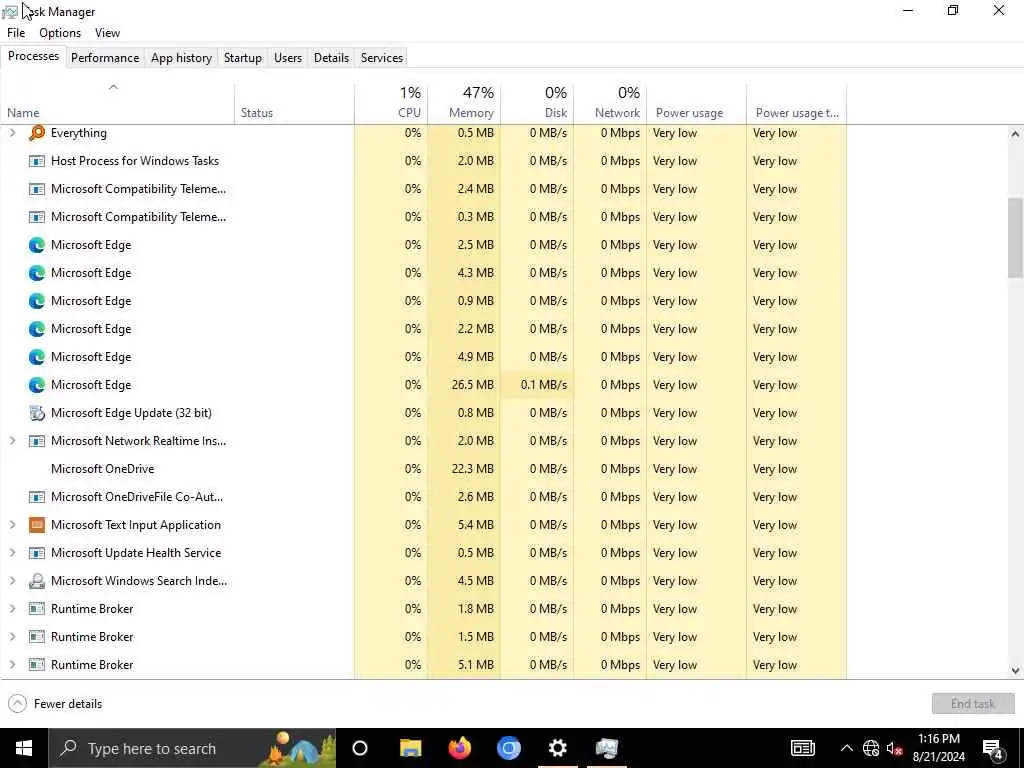
Task: Click the scrollbar down arrow
Action: pyautogui.click(x=1015, y=670)
